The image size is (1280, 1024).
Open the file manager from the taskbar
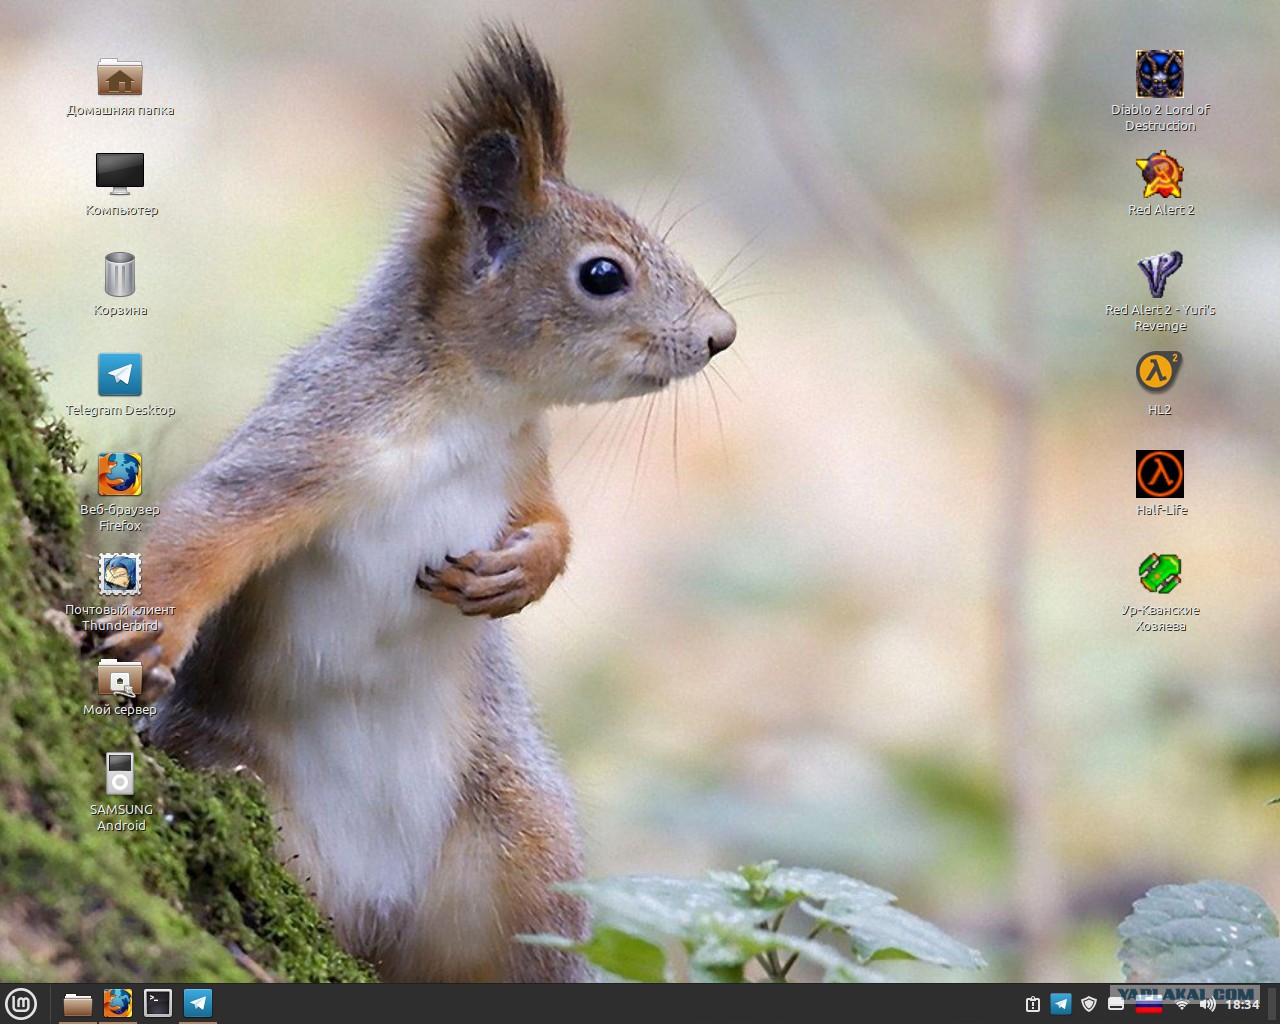tap(78, 1003)
